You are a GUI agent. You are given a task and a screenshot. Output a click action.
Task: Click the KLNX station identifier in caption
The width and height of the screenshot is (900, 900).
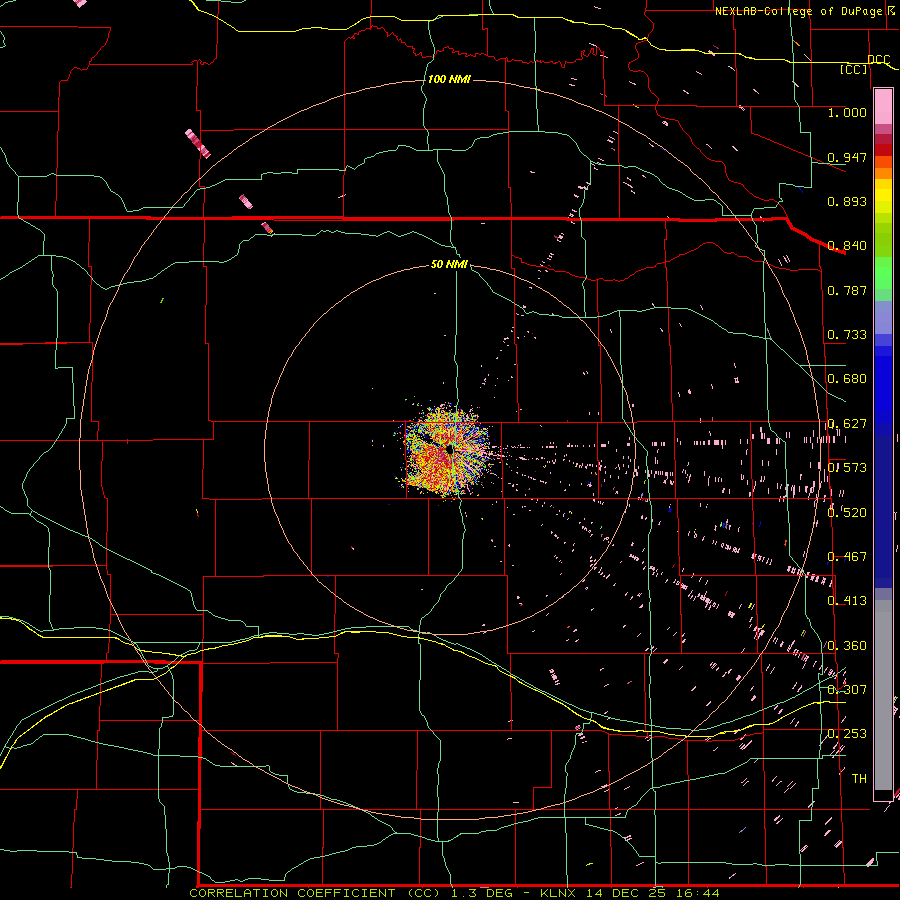click(x=560, y=893)
